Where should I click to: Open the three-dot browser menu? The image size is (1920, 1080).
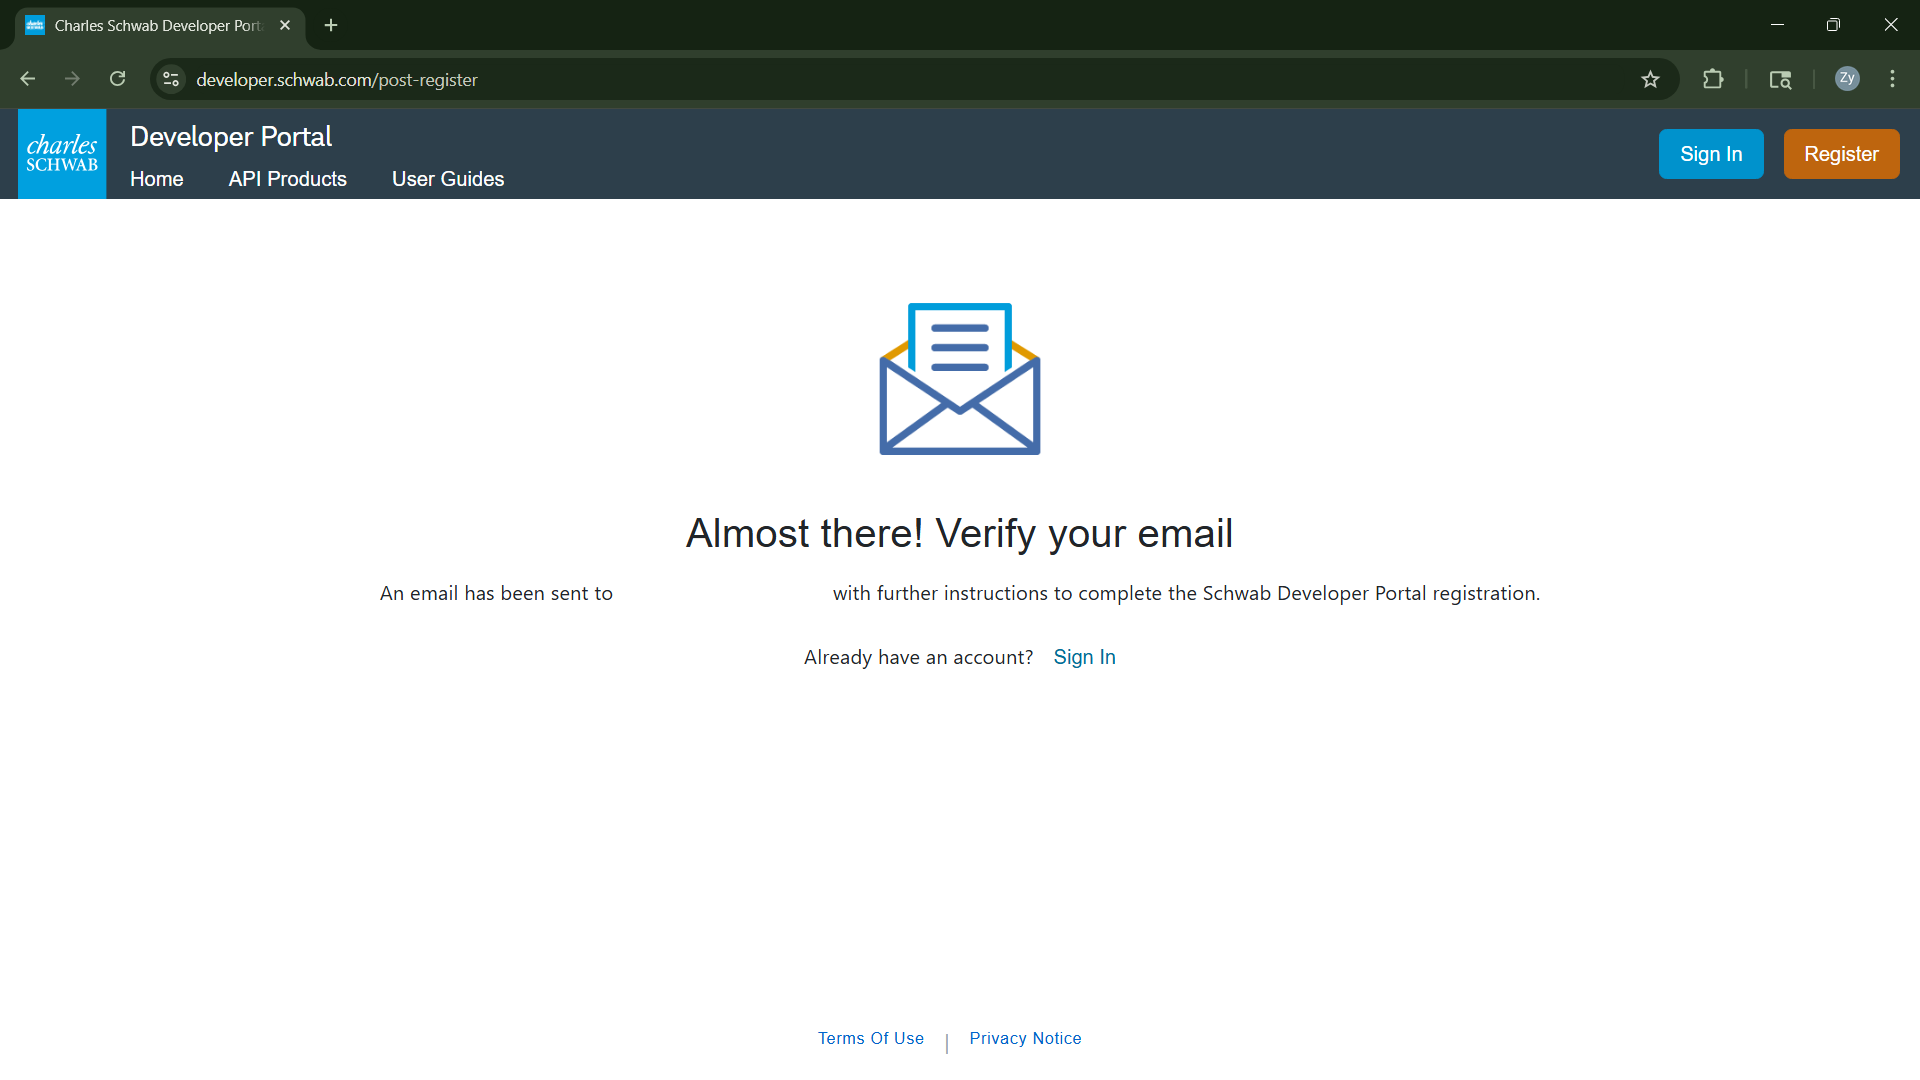(x=1892, y=79)
